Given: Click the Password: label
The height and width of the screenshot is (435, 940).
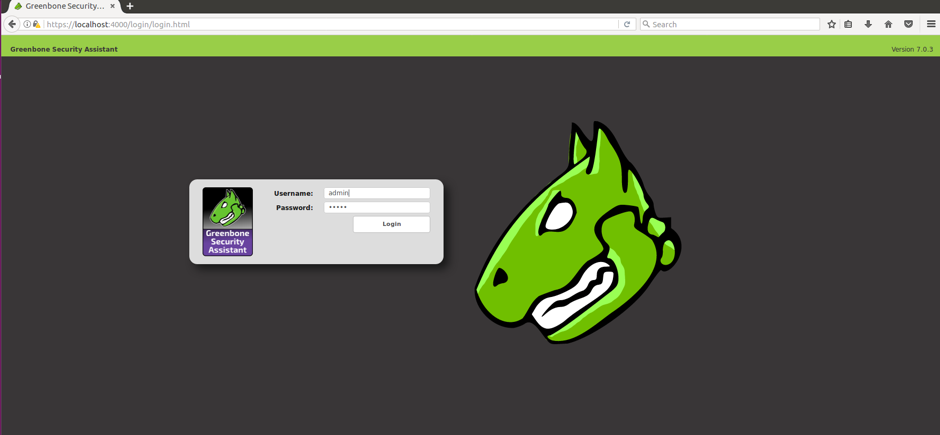Looking at the screenshot, I should pyautogui.click(x=295, y=208).
